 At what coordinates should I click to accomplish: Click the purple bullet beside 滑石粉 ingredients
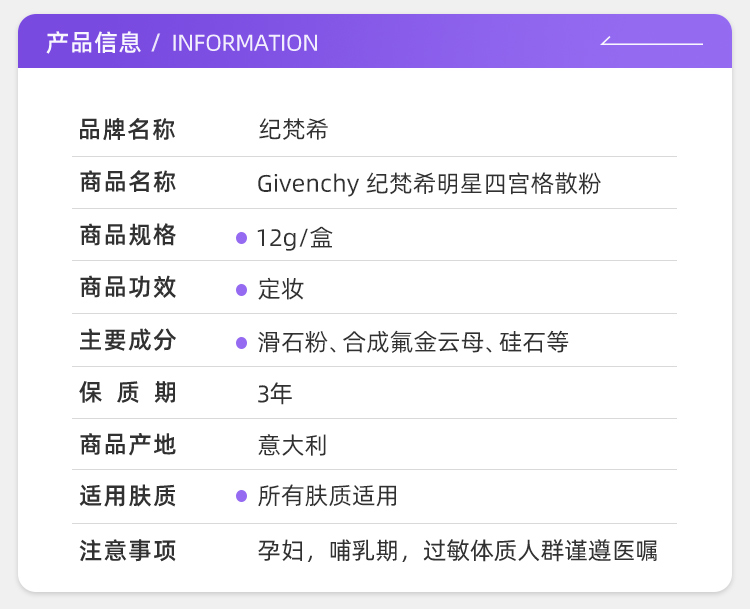[x=241, y=343]
